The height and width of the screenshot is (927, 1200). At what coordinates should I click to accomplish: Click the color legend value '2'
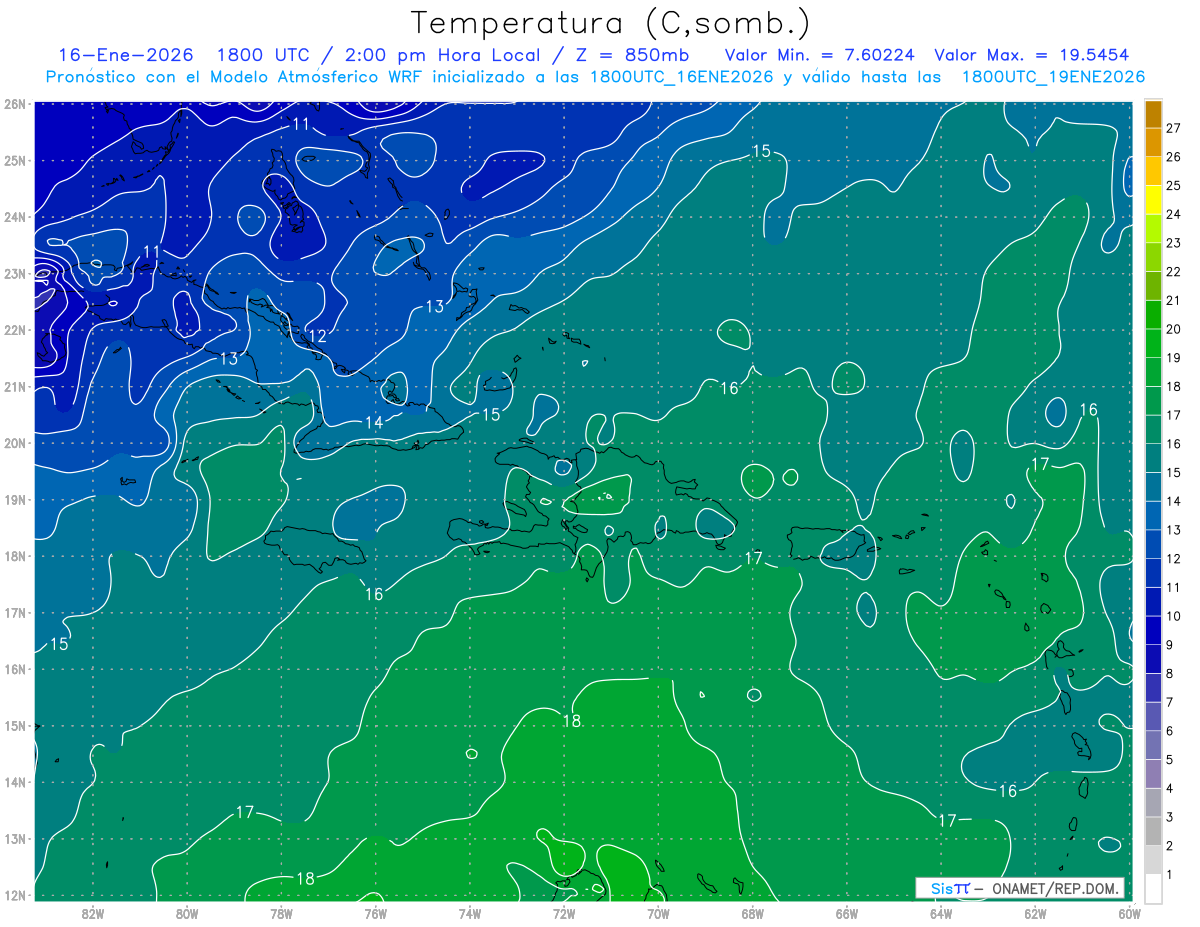[x=1171, y=845]
